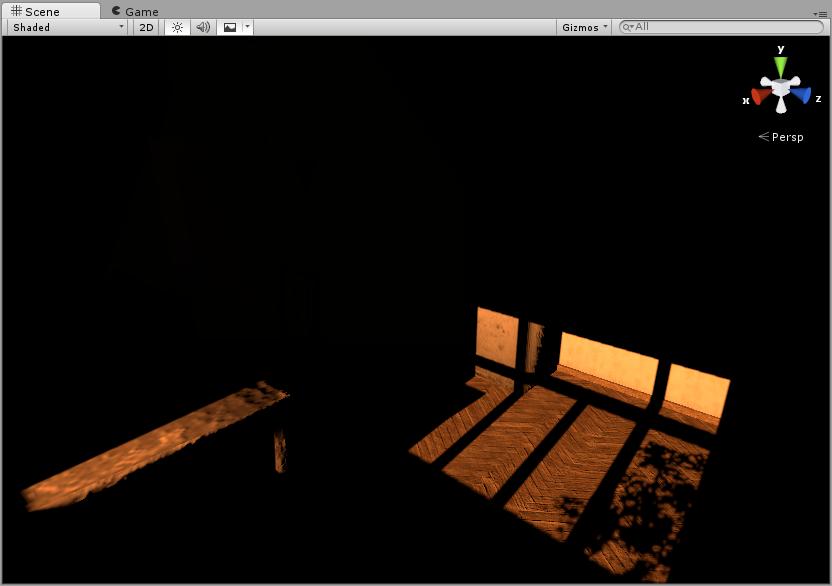Toggle 2D view mode

[146, 28]
